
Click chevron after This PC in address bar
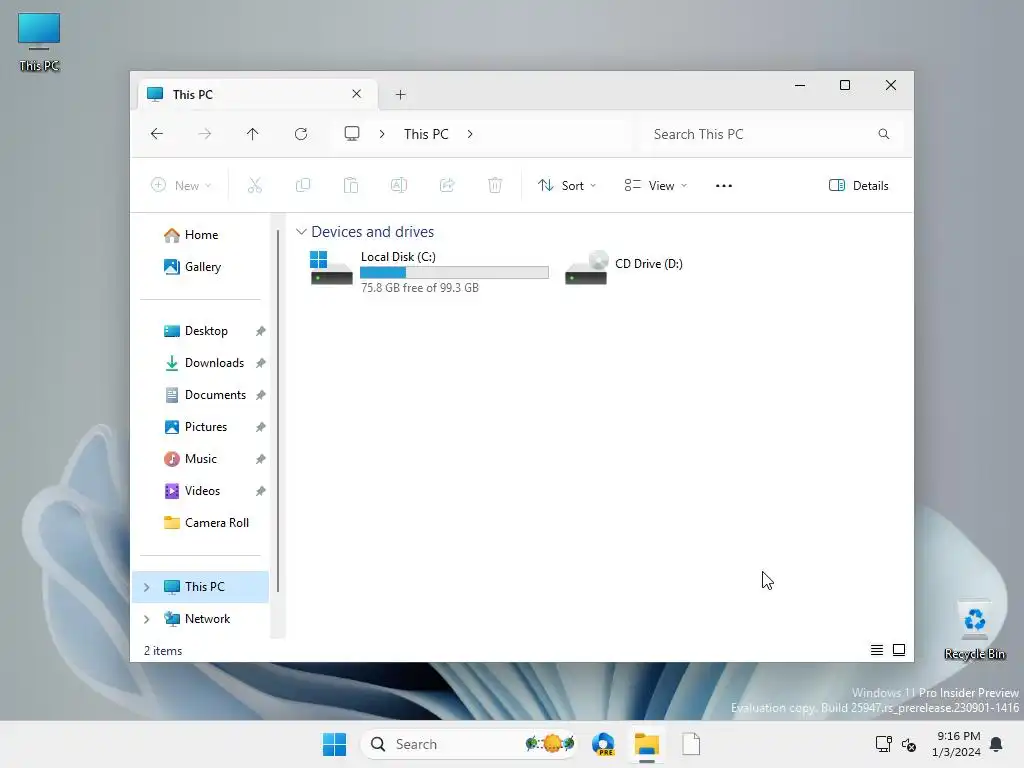[x=470, y=134]
